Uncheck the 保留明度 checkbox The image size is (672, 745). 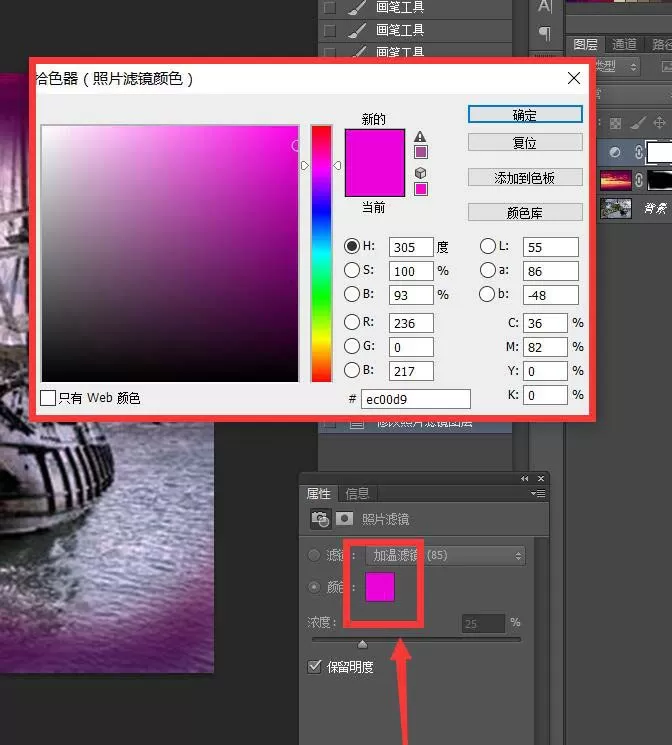314,667
